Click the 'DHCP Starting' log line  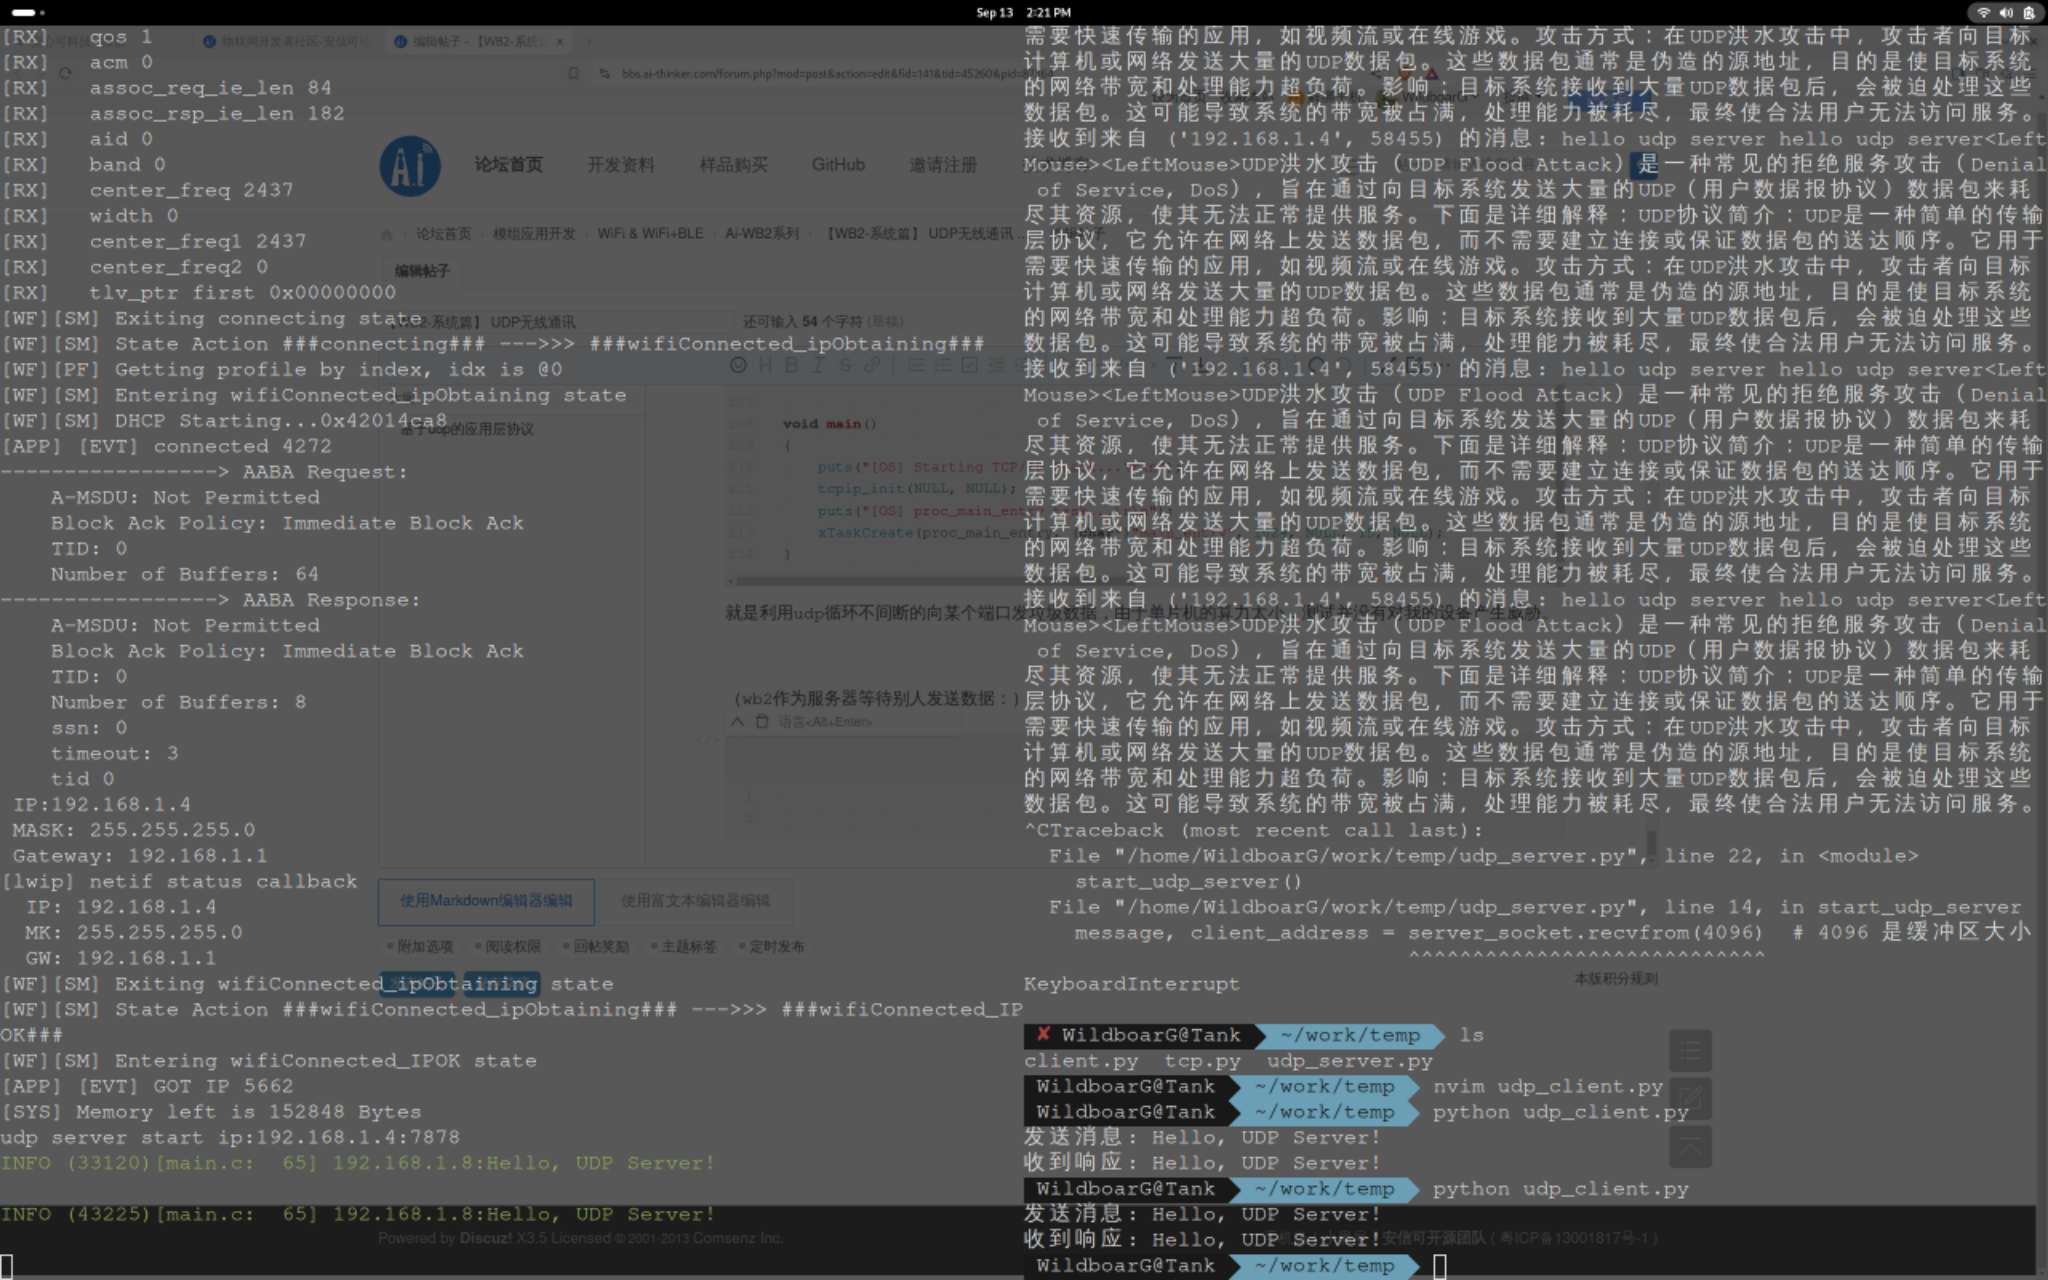pyautogui.click(x=224, y=421)
